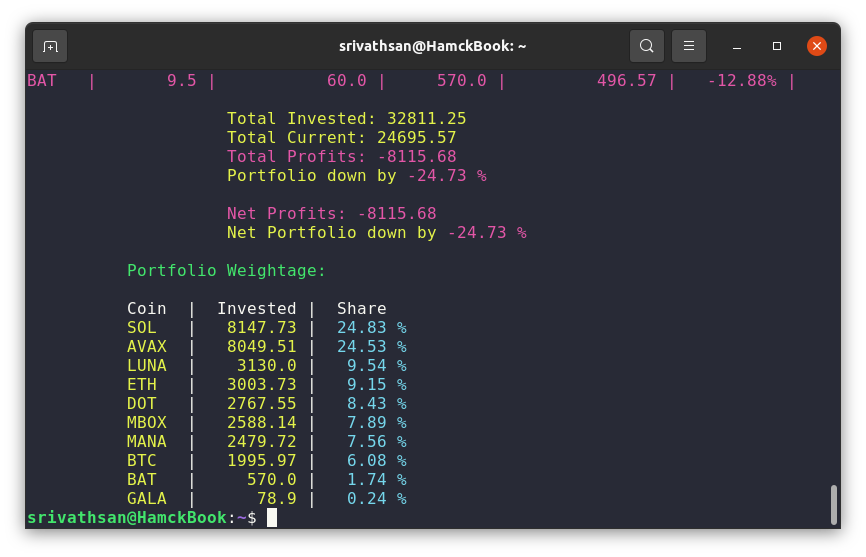Click the 7.56 % share value
866x557 pixels.
(377, 442)
